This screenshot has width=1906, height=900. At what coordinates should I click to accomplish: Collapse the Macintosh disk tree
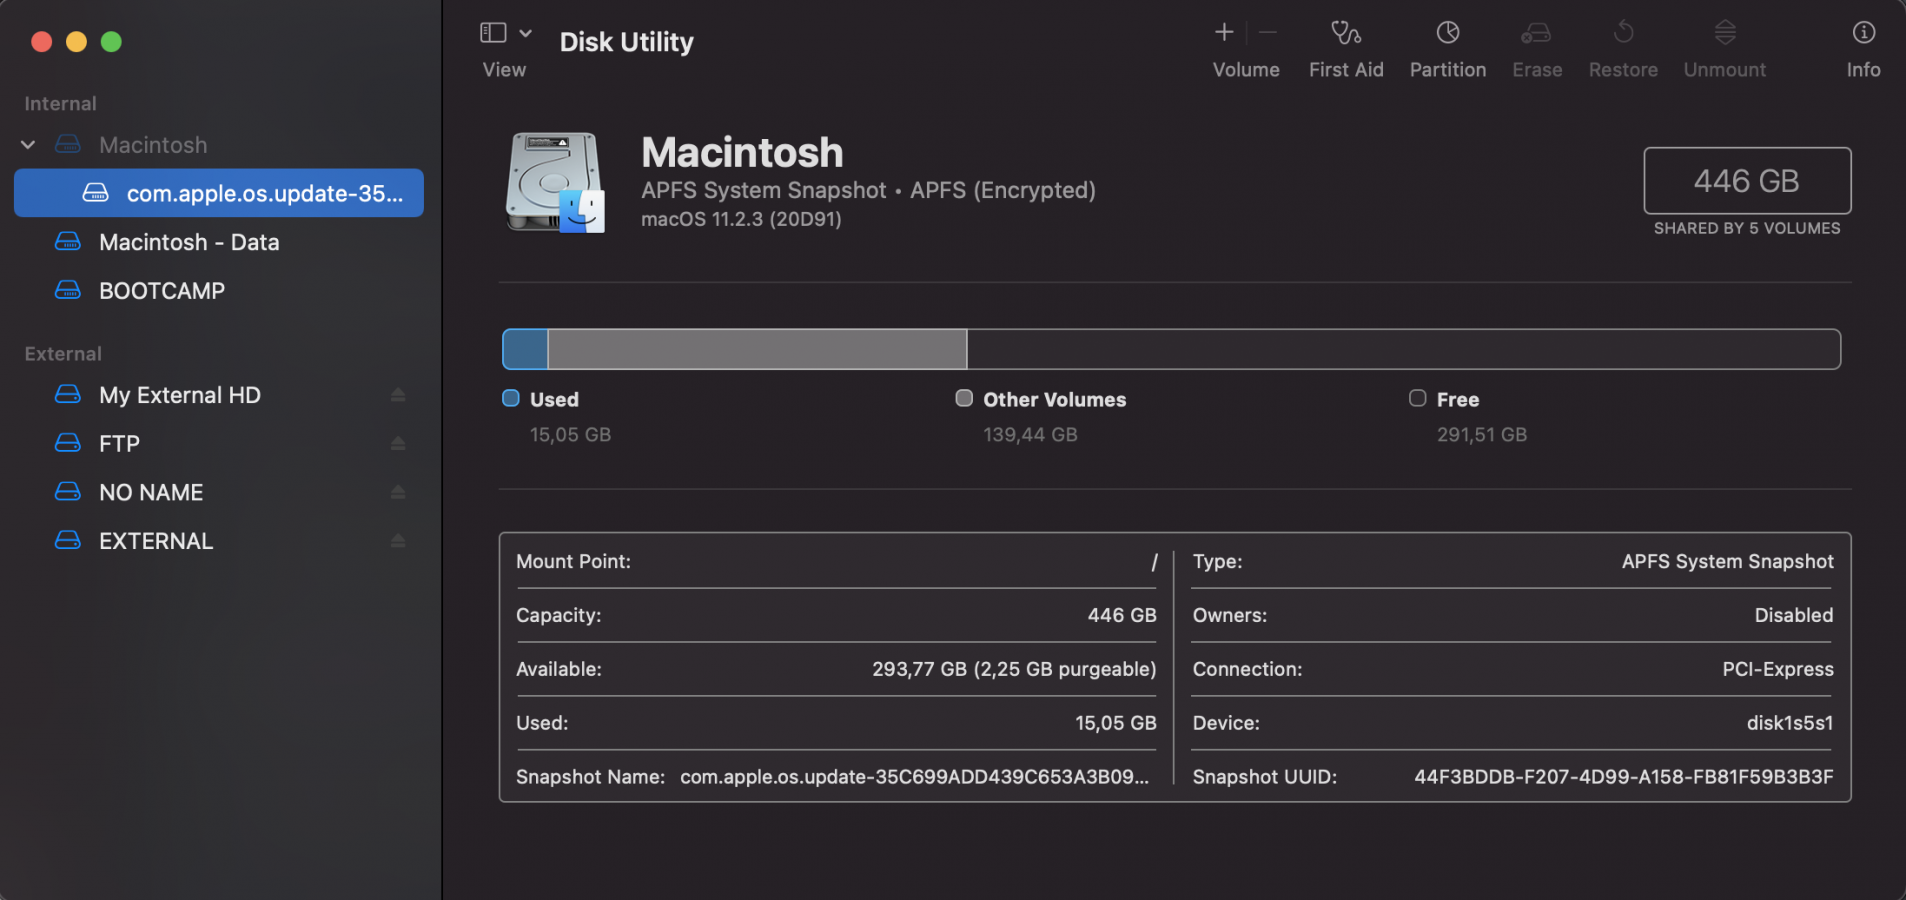(x=28, y=145)
